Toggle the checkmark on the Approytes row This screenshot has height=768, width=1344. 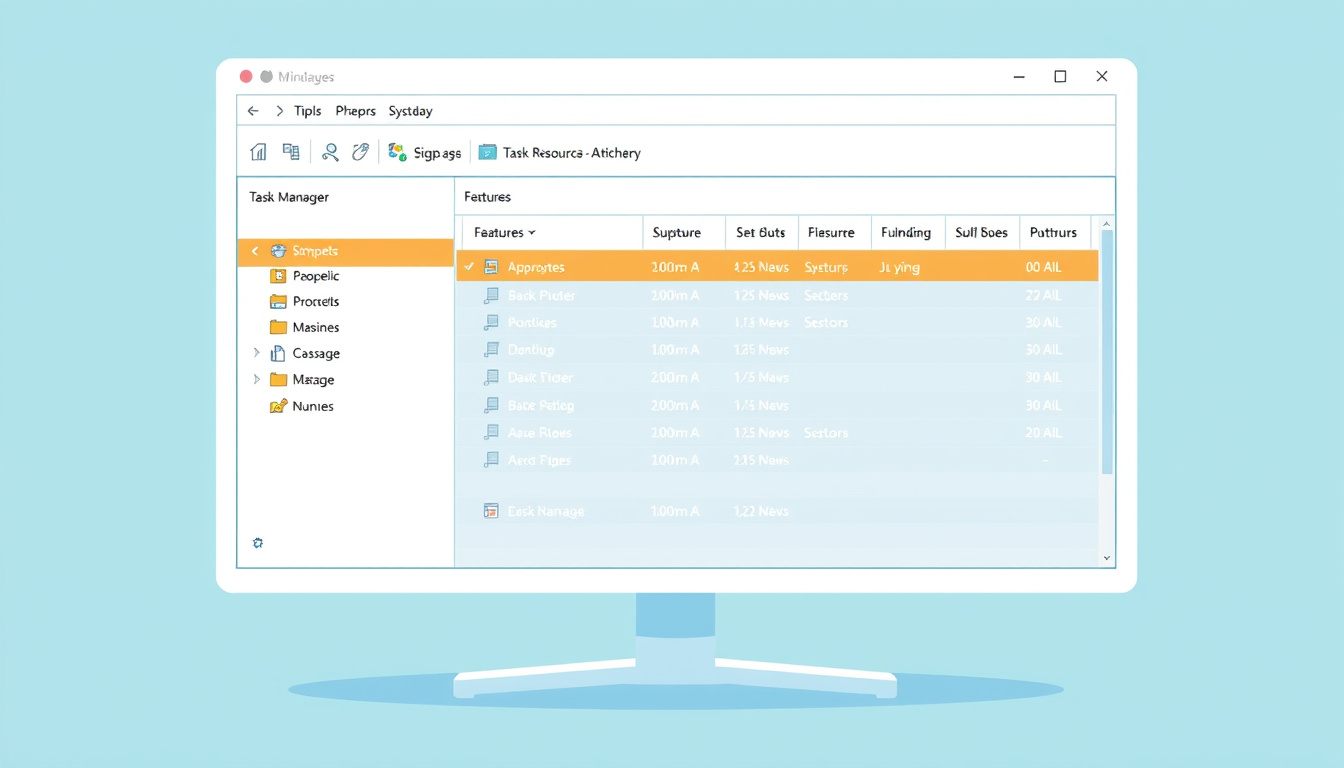(469, 267)
